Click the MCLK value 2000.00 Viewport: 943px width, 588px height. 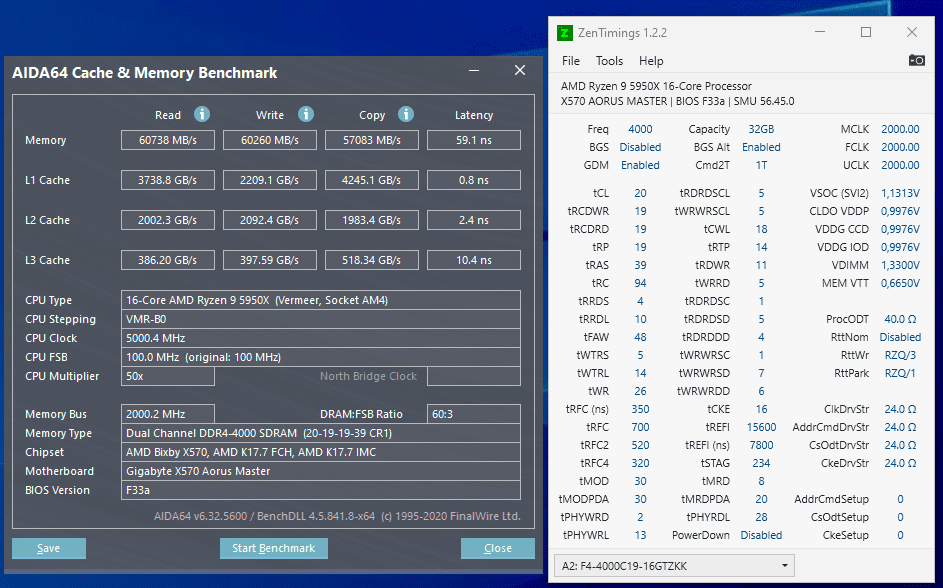[x=900, y=129]
